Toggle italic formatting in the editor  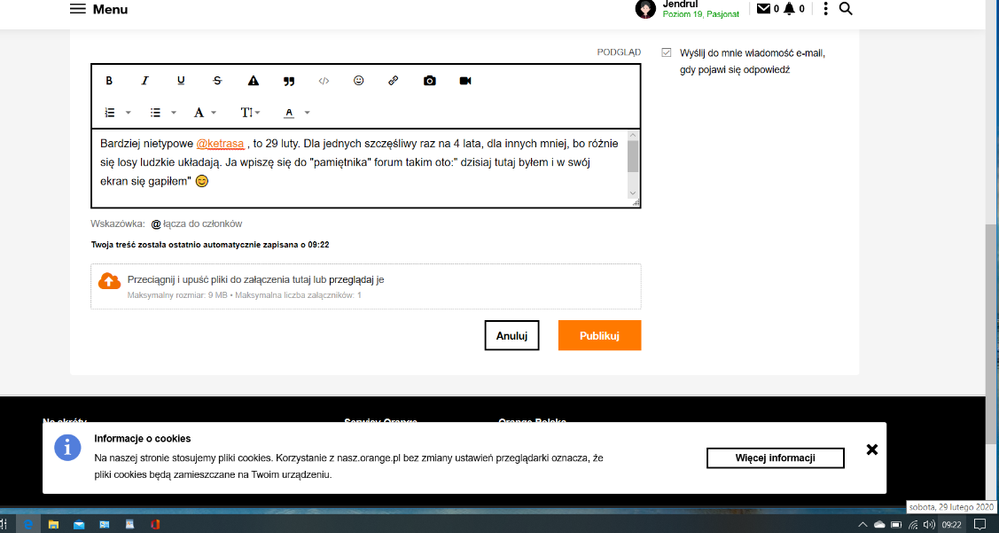pyautogui.click(x=145, y=81)
